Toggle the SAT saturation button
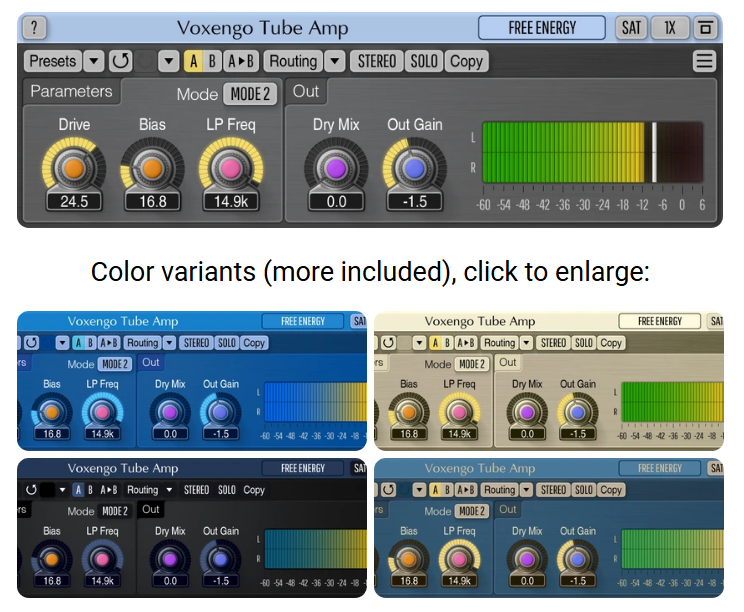 [x=631, y=28]
